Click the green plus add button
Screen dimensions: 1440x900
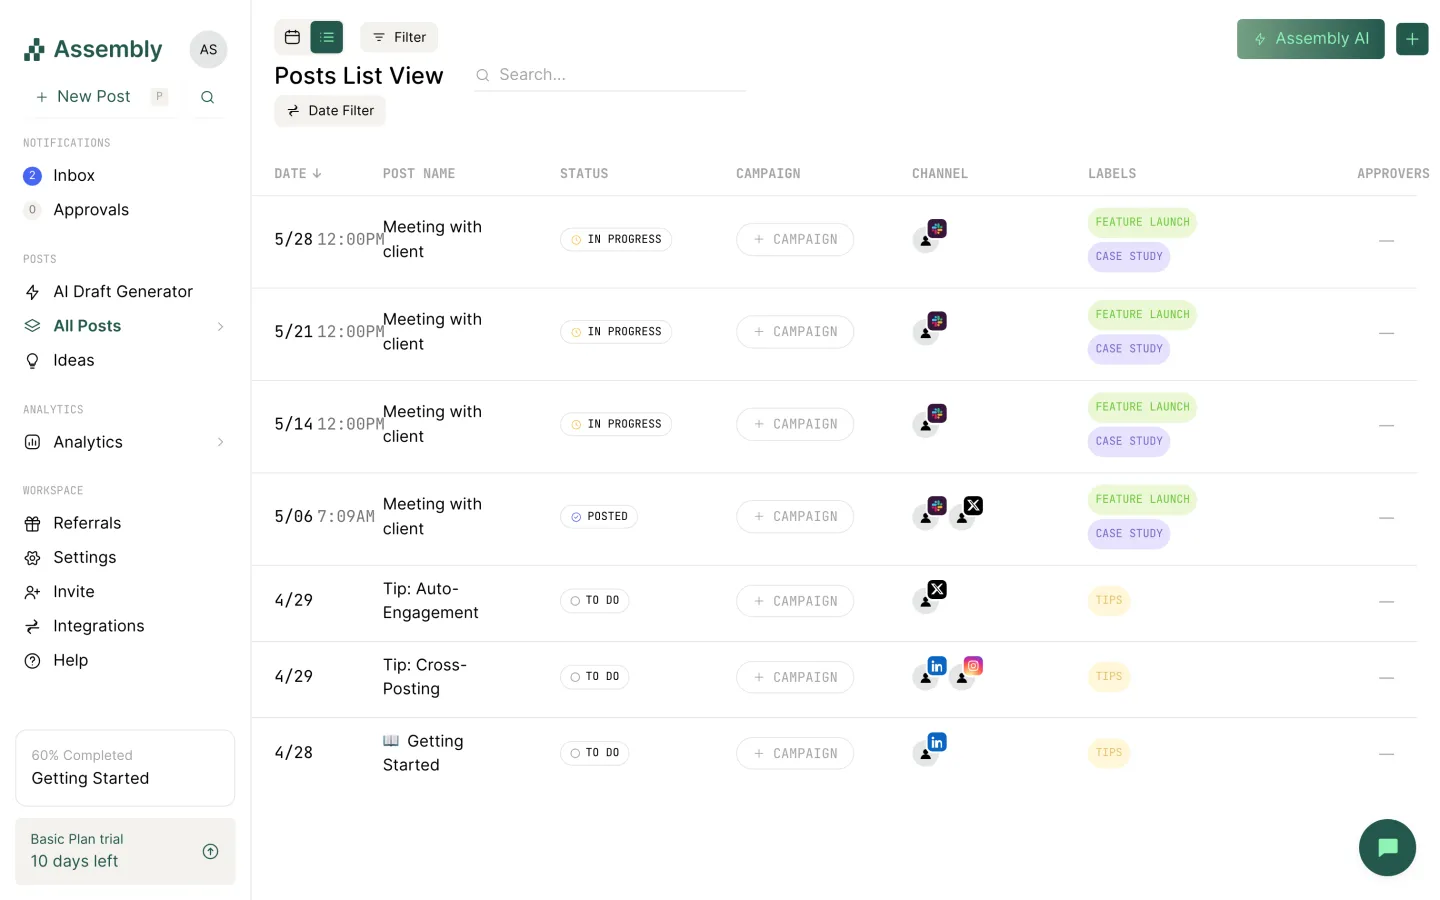[1412, 39]
